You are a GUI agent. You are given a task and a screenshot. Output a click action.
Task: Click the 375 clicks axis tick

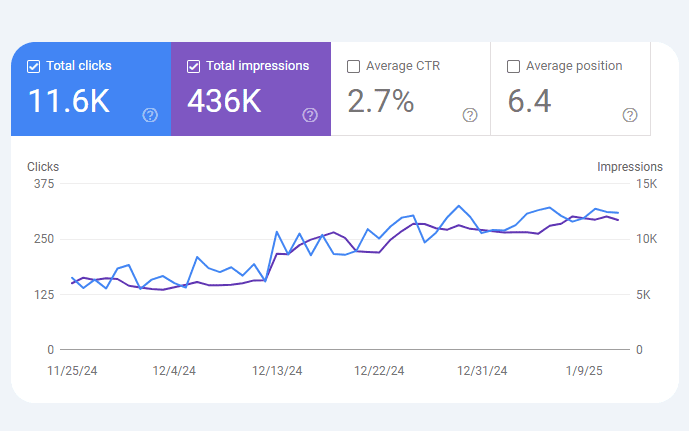pos(43,184)
